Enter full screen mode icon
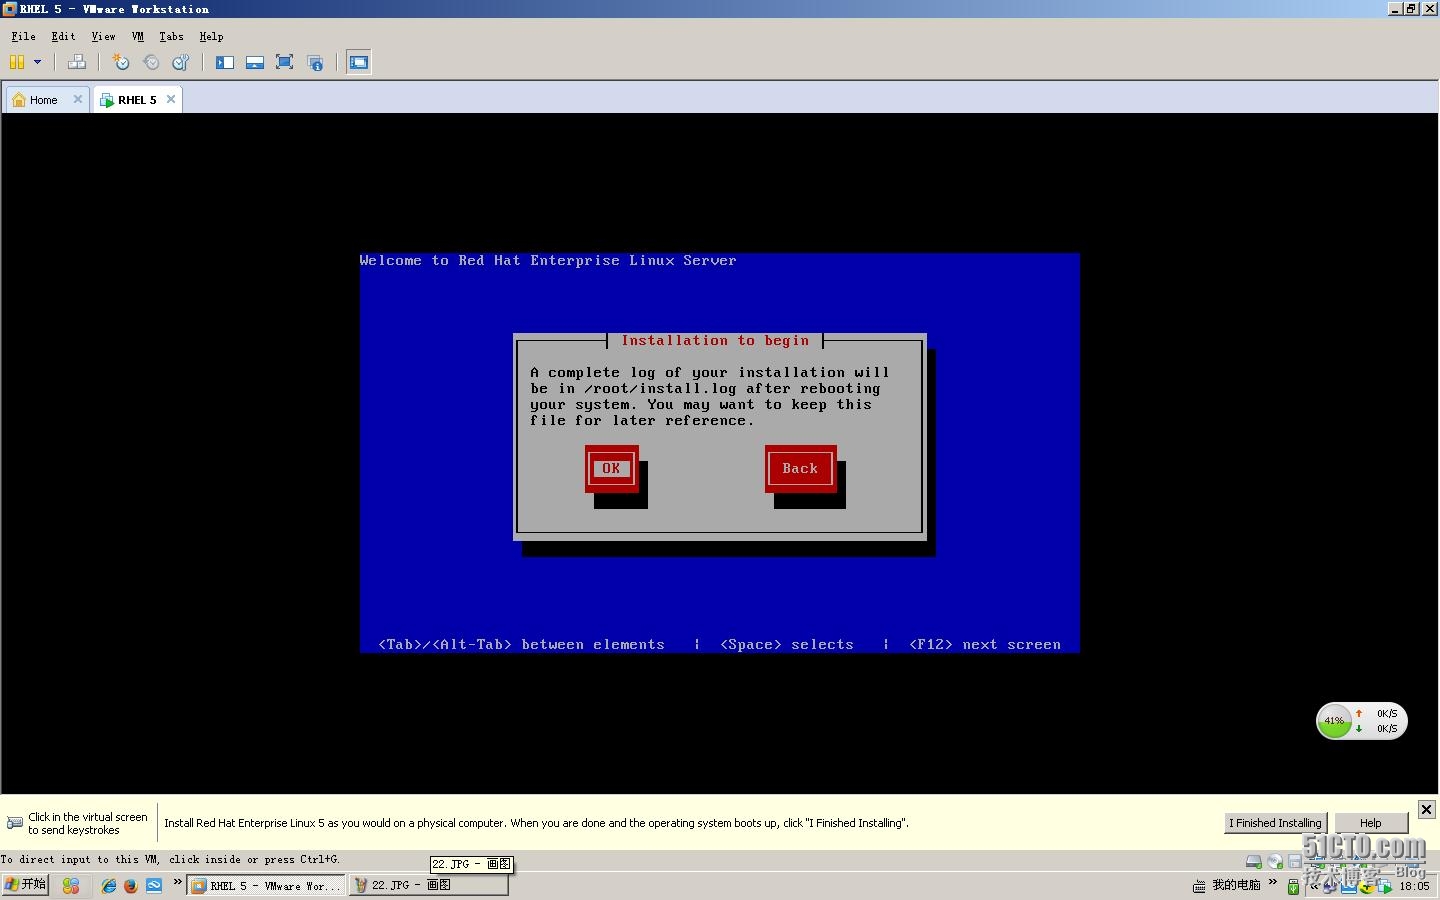The image size is (1440, 900). pyautogui.click(x=285, y=62)
